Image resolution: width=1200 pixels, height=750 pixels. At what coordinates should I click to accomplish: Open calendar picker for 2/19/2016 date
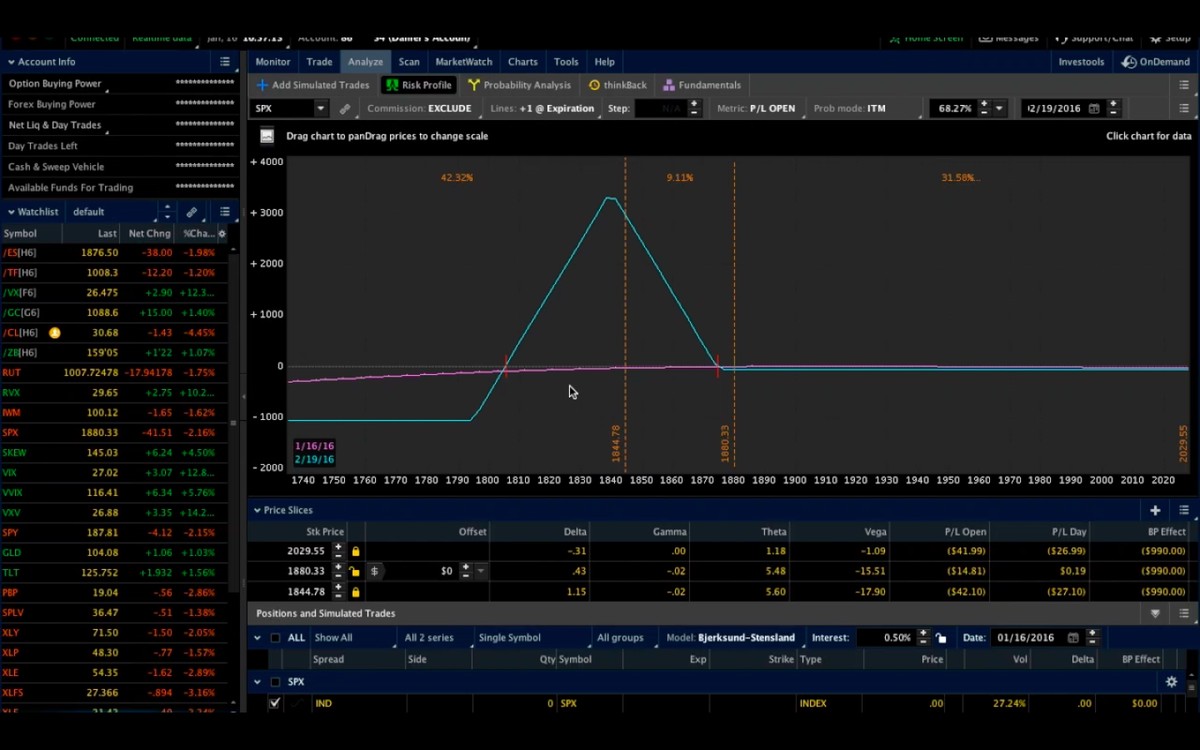point(1094,108)
